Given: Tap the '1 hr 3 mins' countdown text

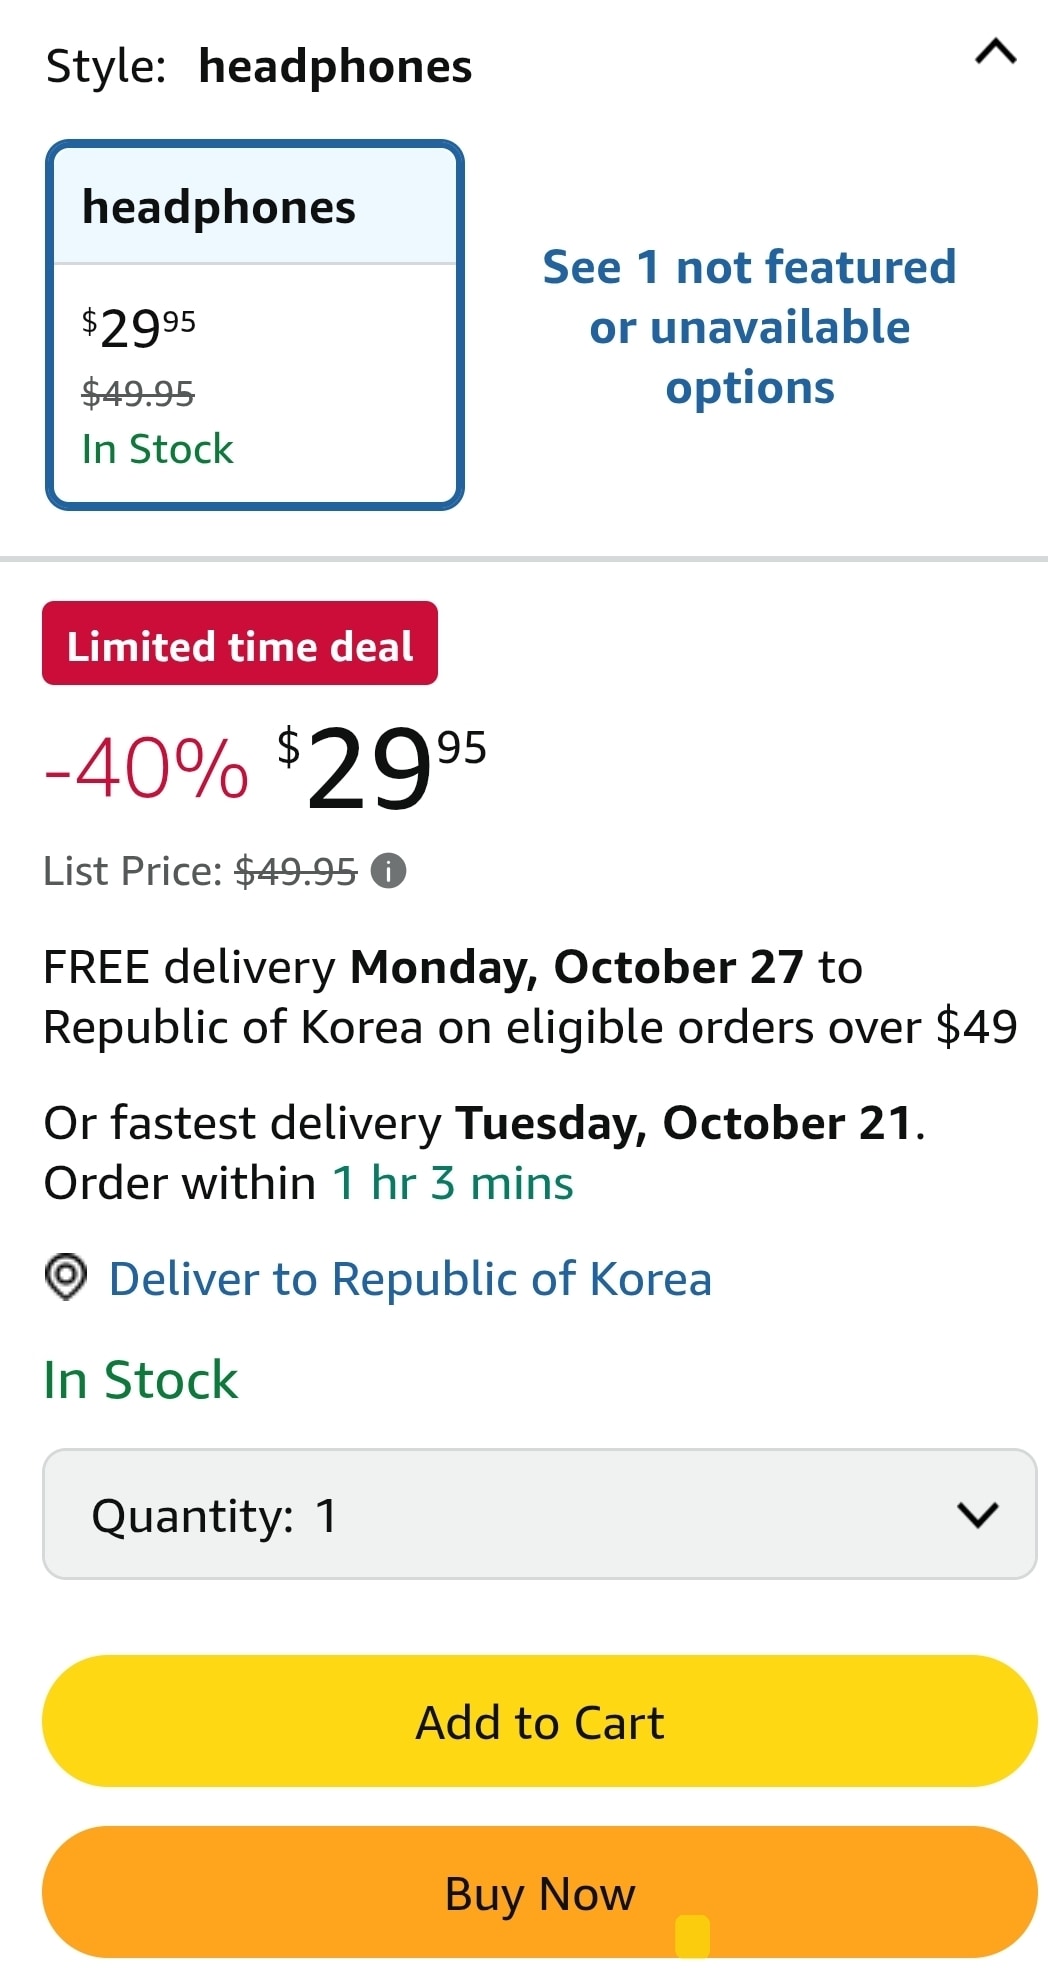Looking at the screenshot, I should (x=453, y=1183).
